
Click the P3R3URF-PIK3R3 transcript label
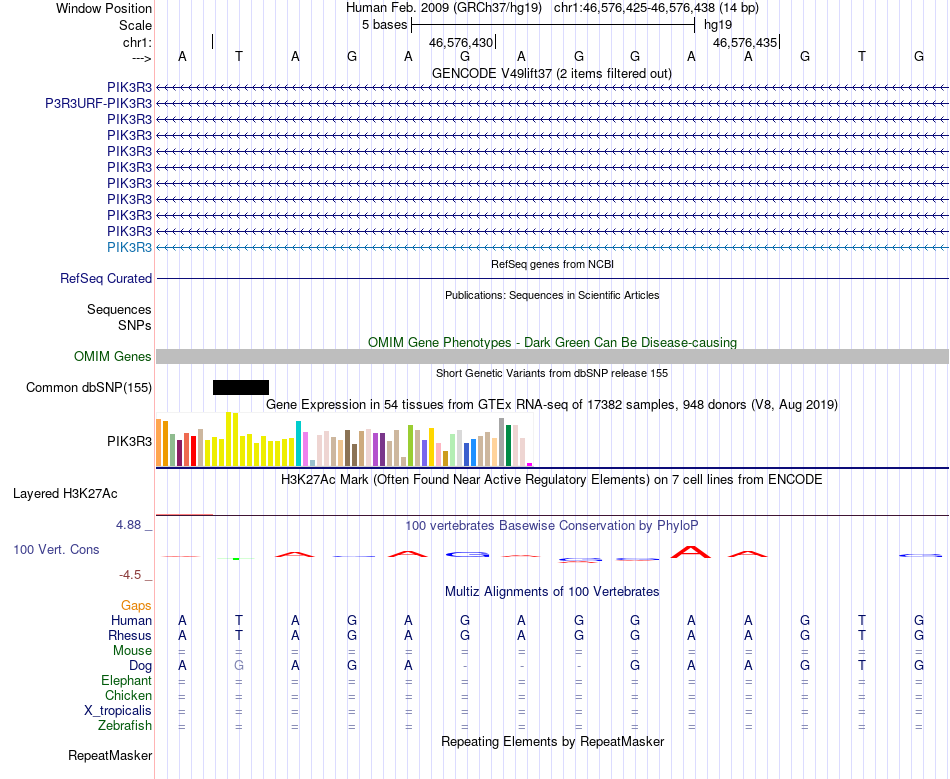(99, 104)
